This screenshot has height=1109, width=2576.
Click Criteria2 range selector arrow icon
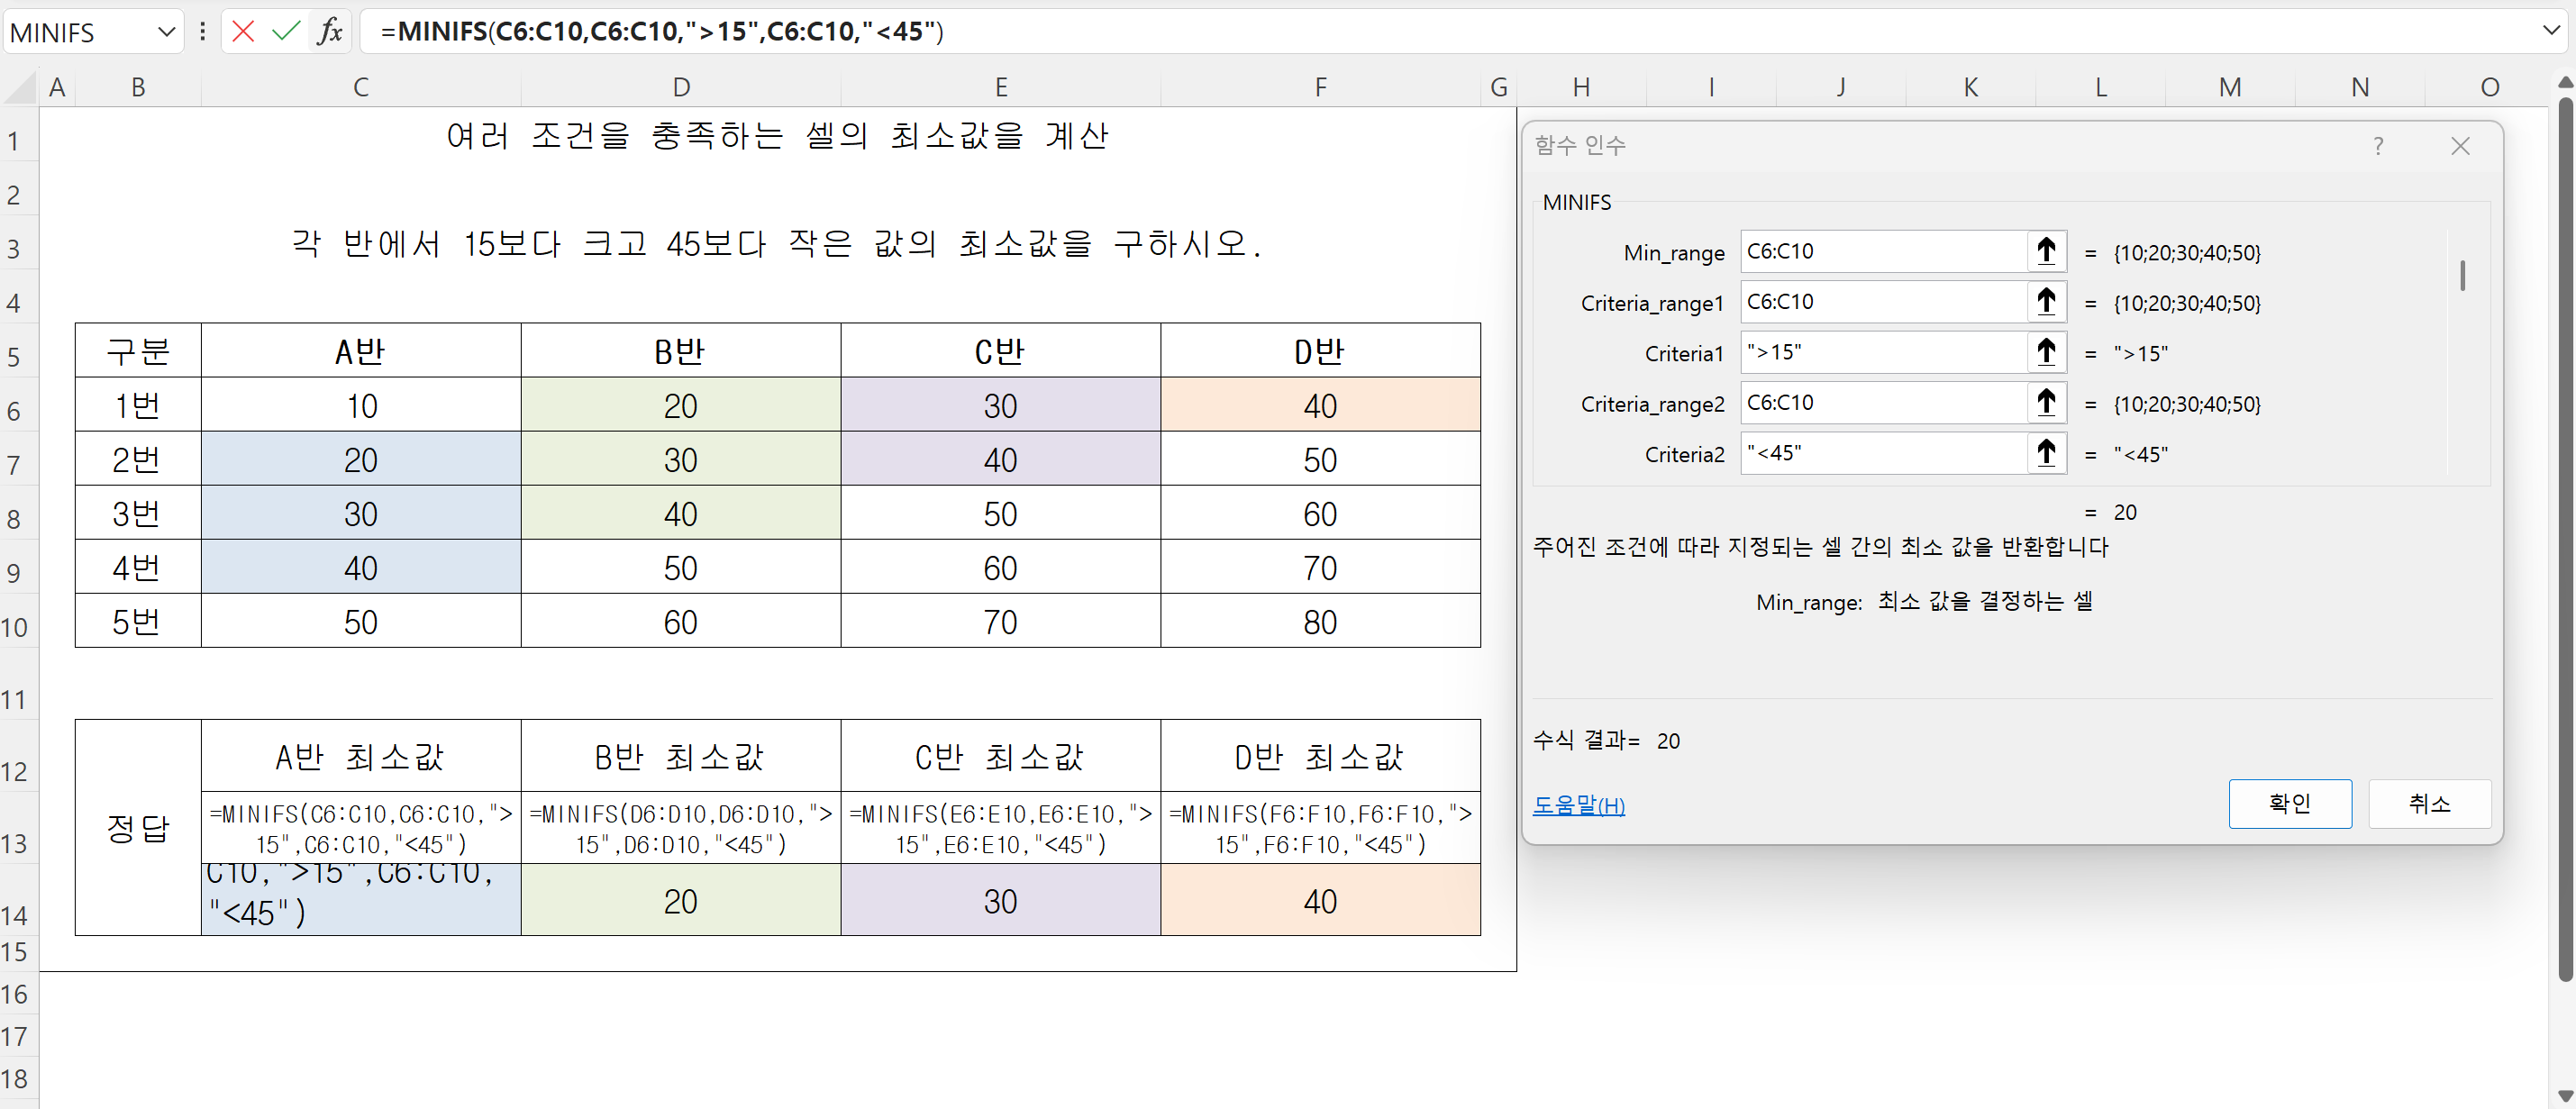click(2046, 453)
